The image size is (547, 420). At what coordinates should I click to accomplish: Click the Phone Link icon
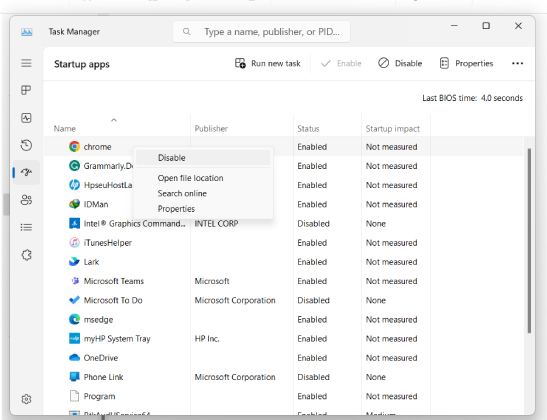tap(74, 377)
